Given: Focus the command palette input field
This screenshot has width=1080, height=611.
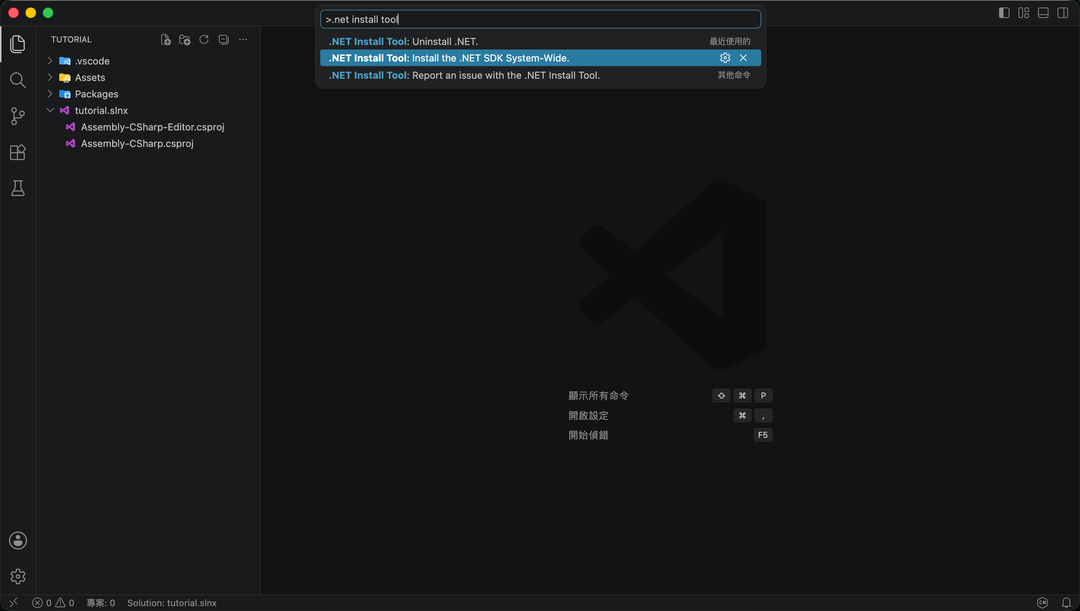Looking at the screenshot, I should pyautogui.click(x=541, y=19).
